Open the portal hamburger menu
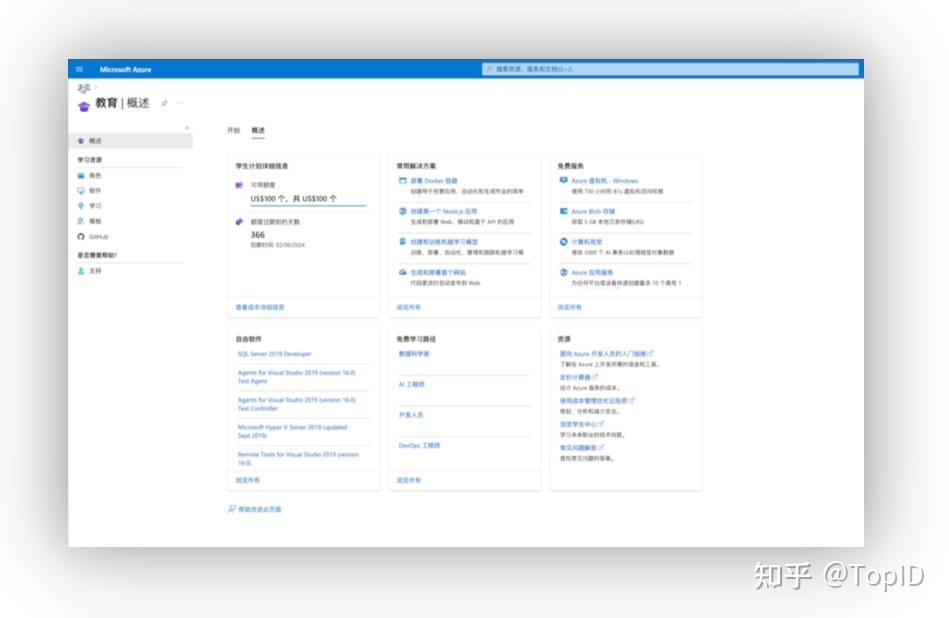The image size is (949, 618). tap(79, 68)
